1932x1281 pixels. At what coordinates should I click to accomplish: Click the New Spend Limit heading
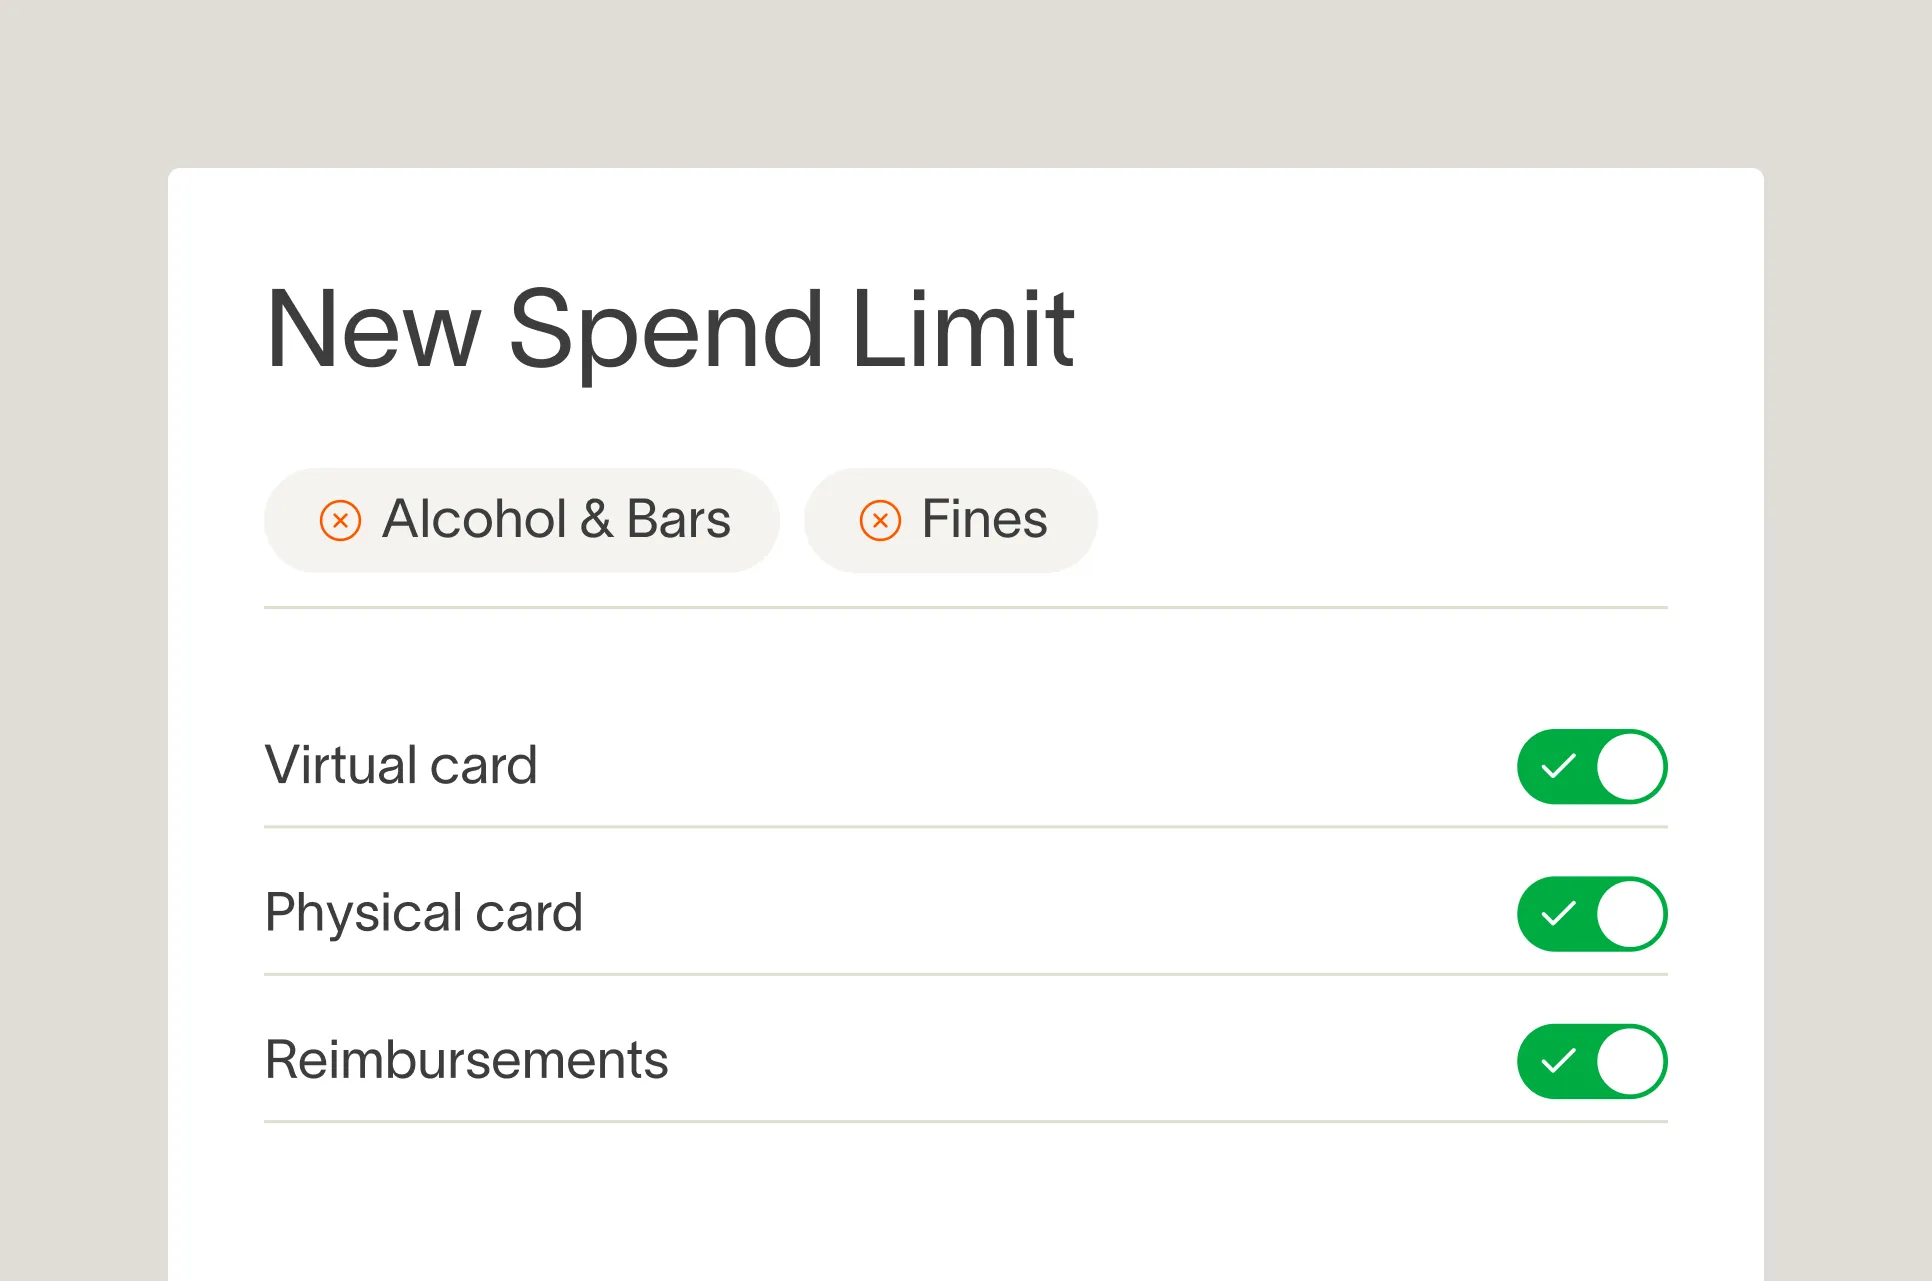click(x=670, y=330)
